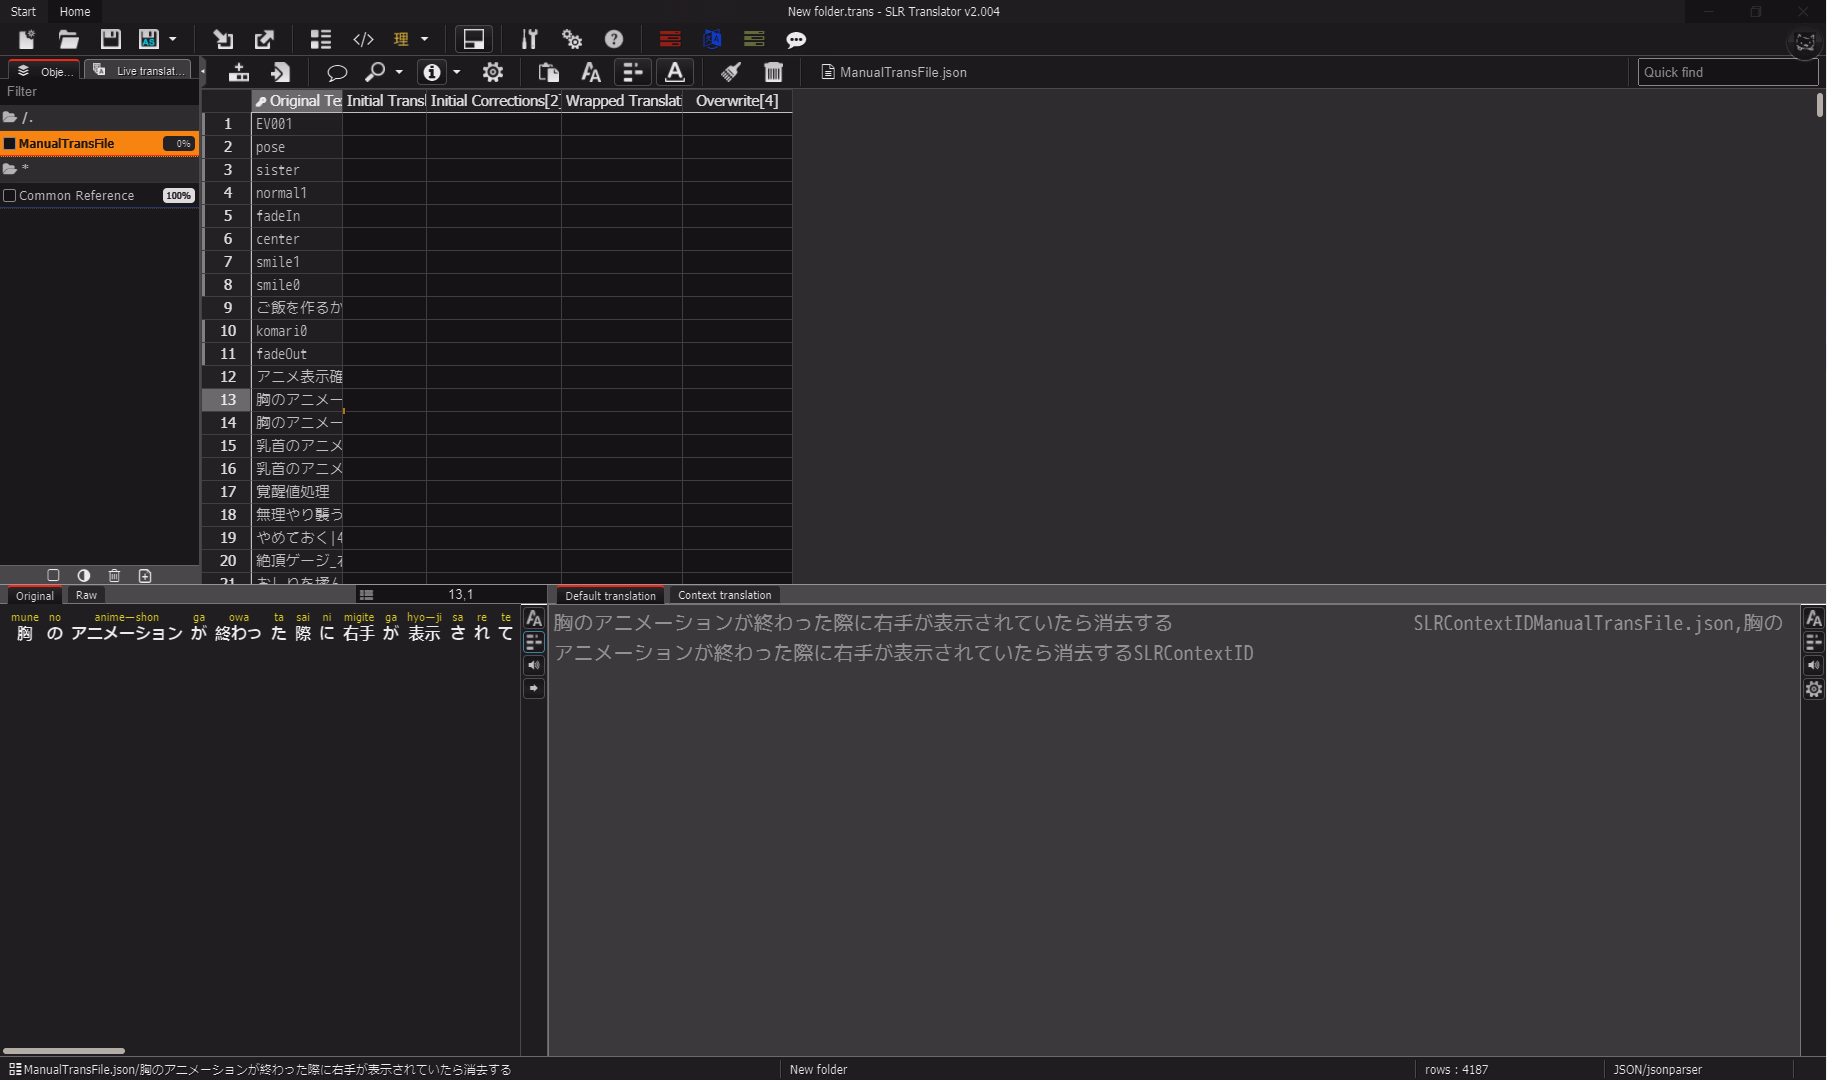Open the Save As dropdown arrow
This screenshot has width=1827, height=1080.
[x=173, y=39]
